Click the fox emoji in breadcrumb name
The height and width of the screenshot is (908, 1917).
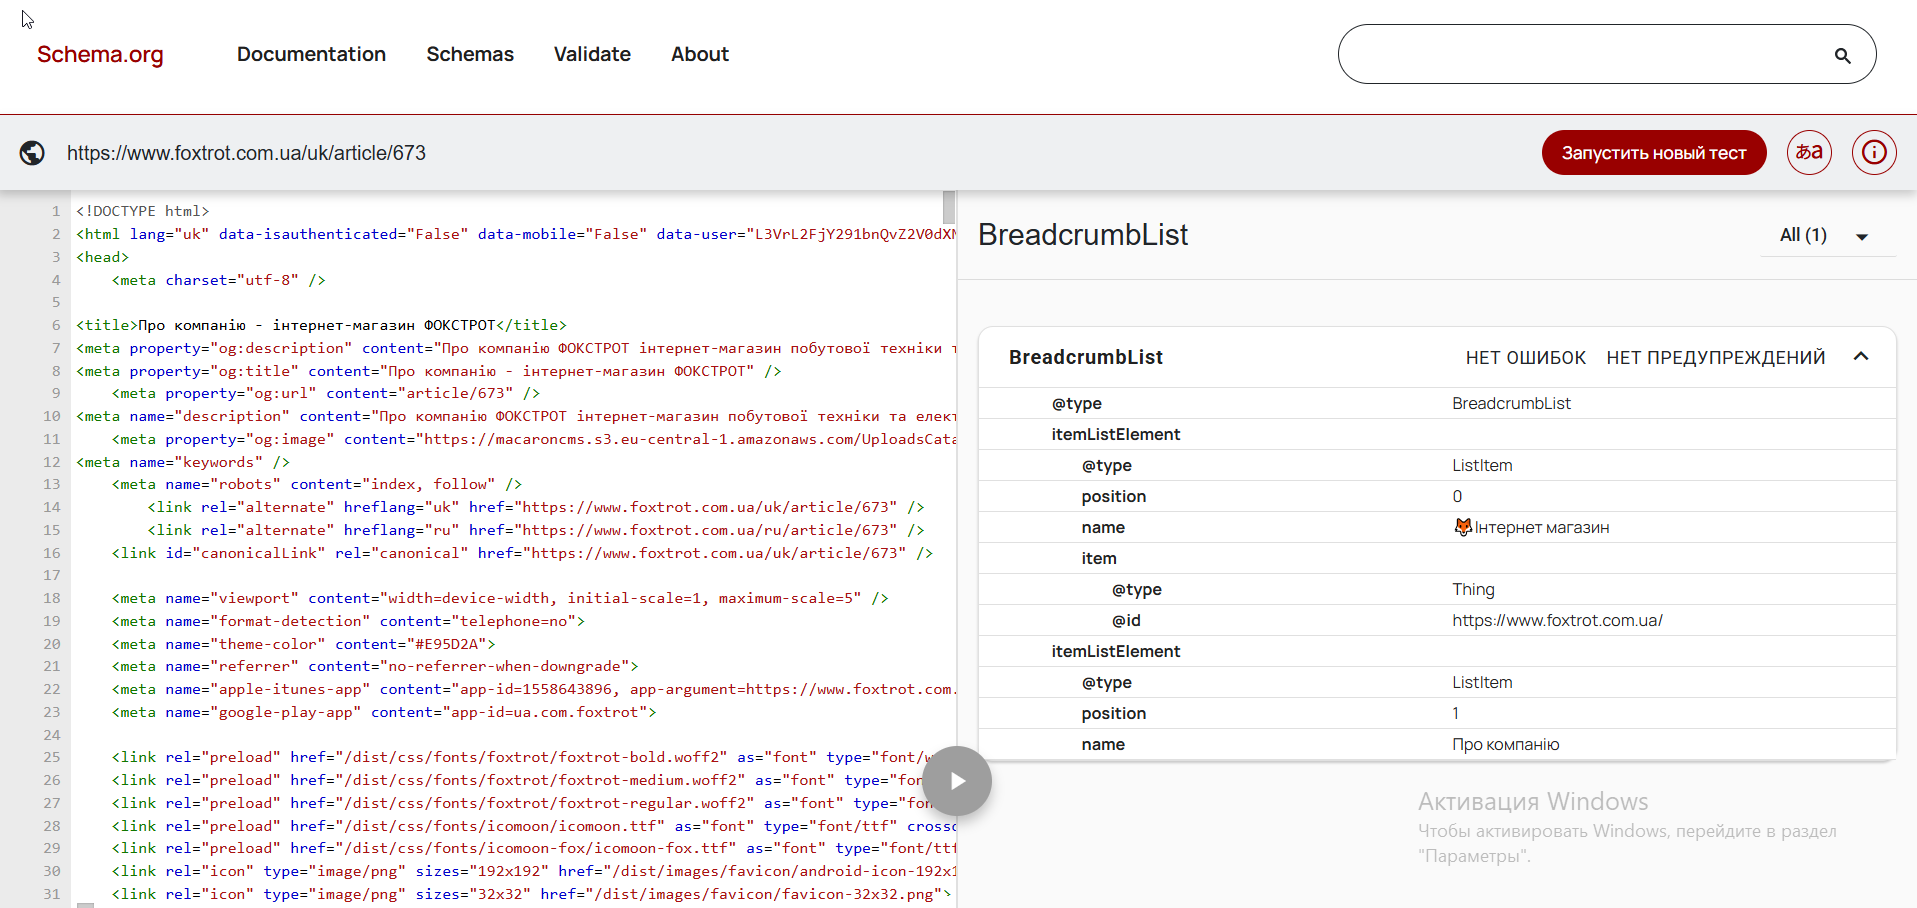click(1462, 527)
